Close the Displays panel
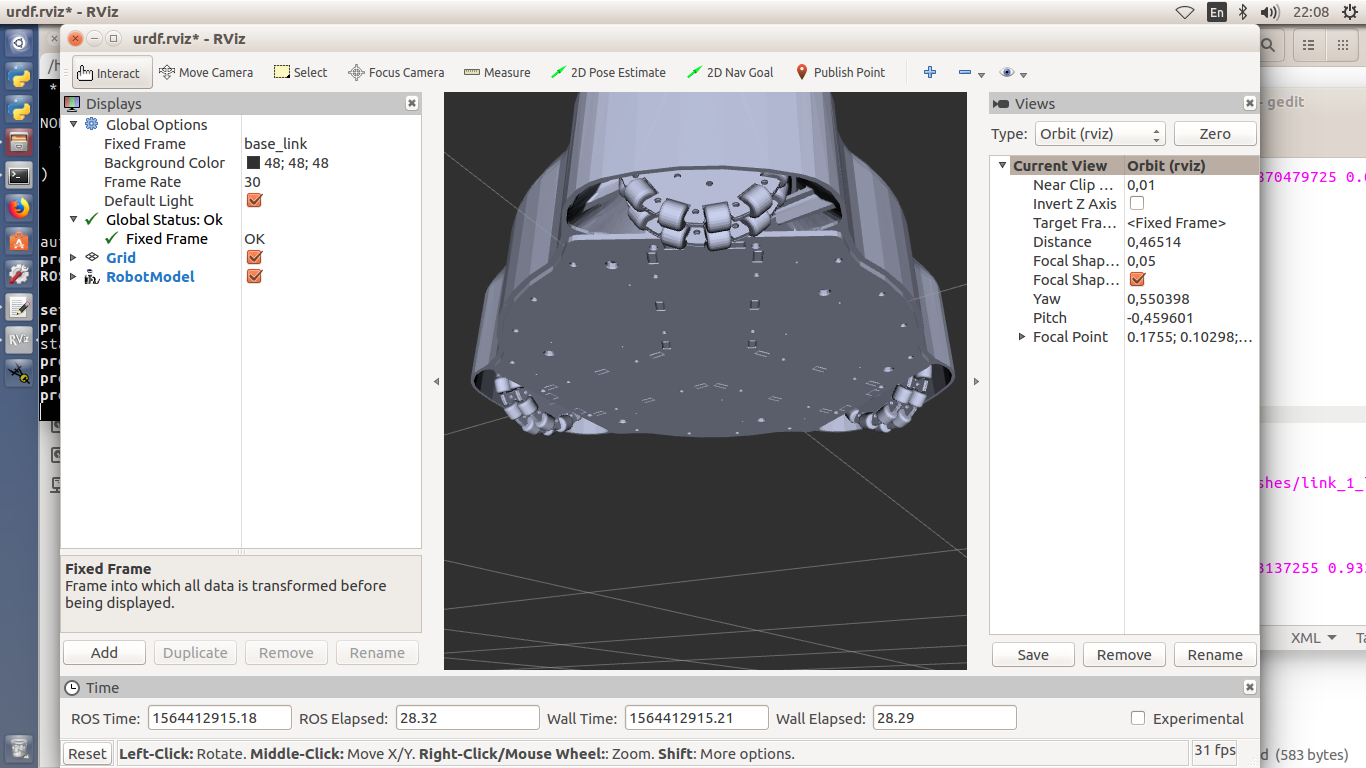The image size is (1366, 768). [x=412, y=103]
